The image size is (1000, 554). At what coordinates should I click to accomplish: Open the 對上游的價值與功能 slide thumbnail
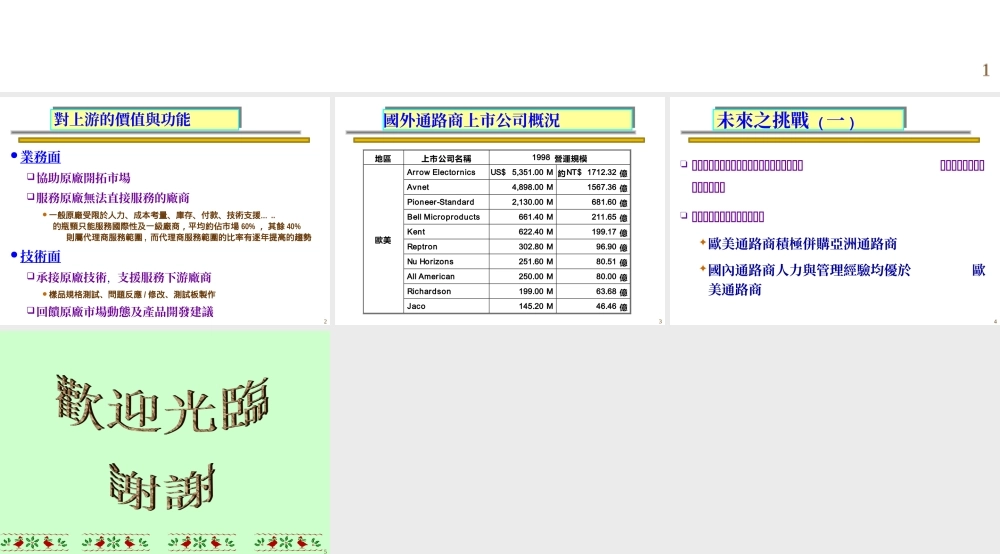(x=165, y=211)
